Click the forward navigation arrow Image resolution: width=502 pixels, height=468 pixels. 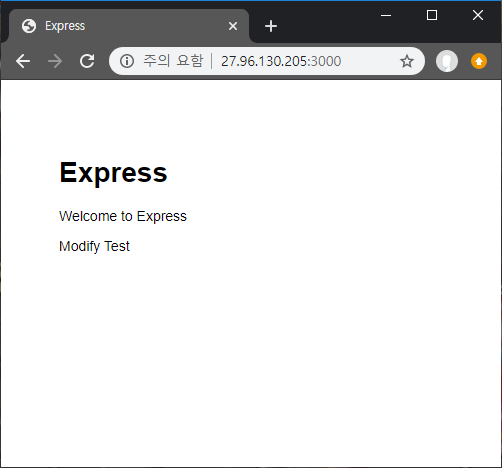[x=55, y=61]
